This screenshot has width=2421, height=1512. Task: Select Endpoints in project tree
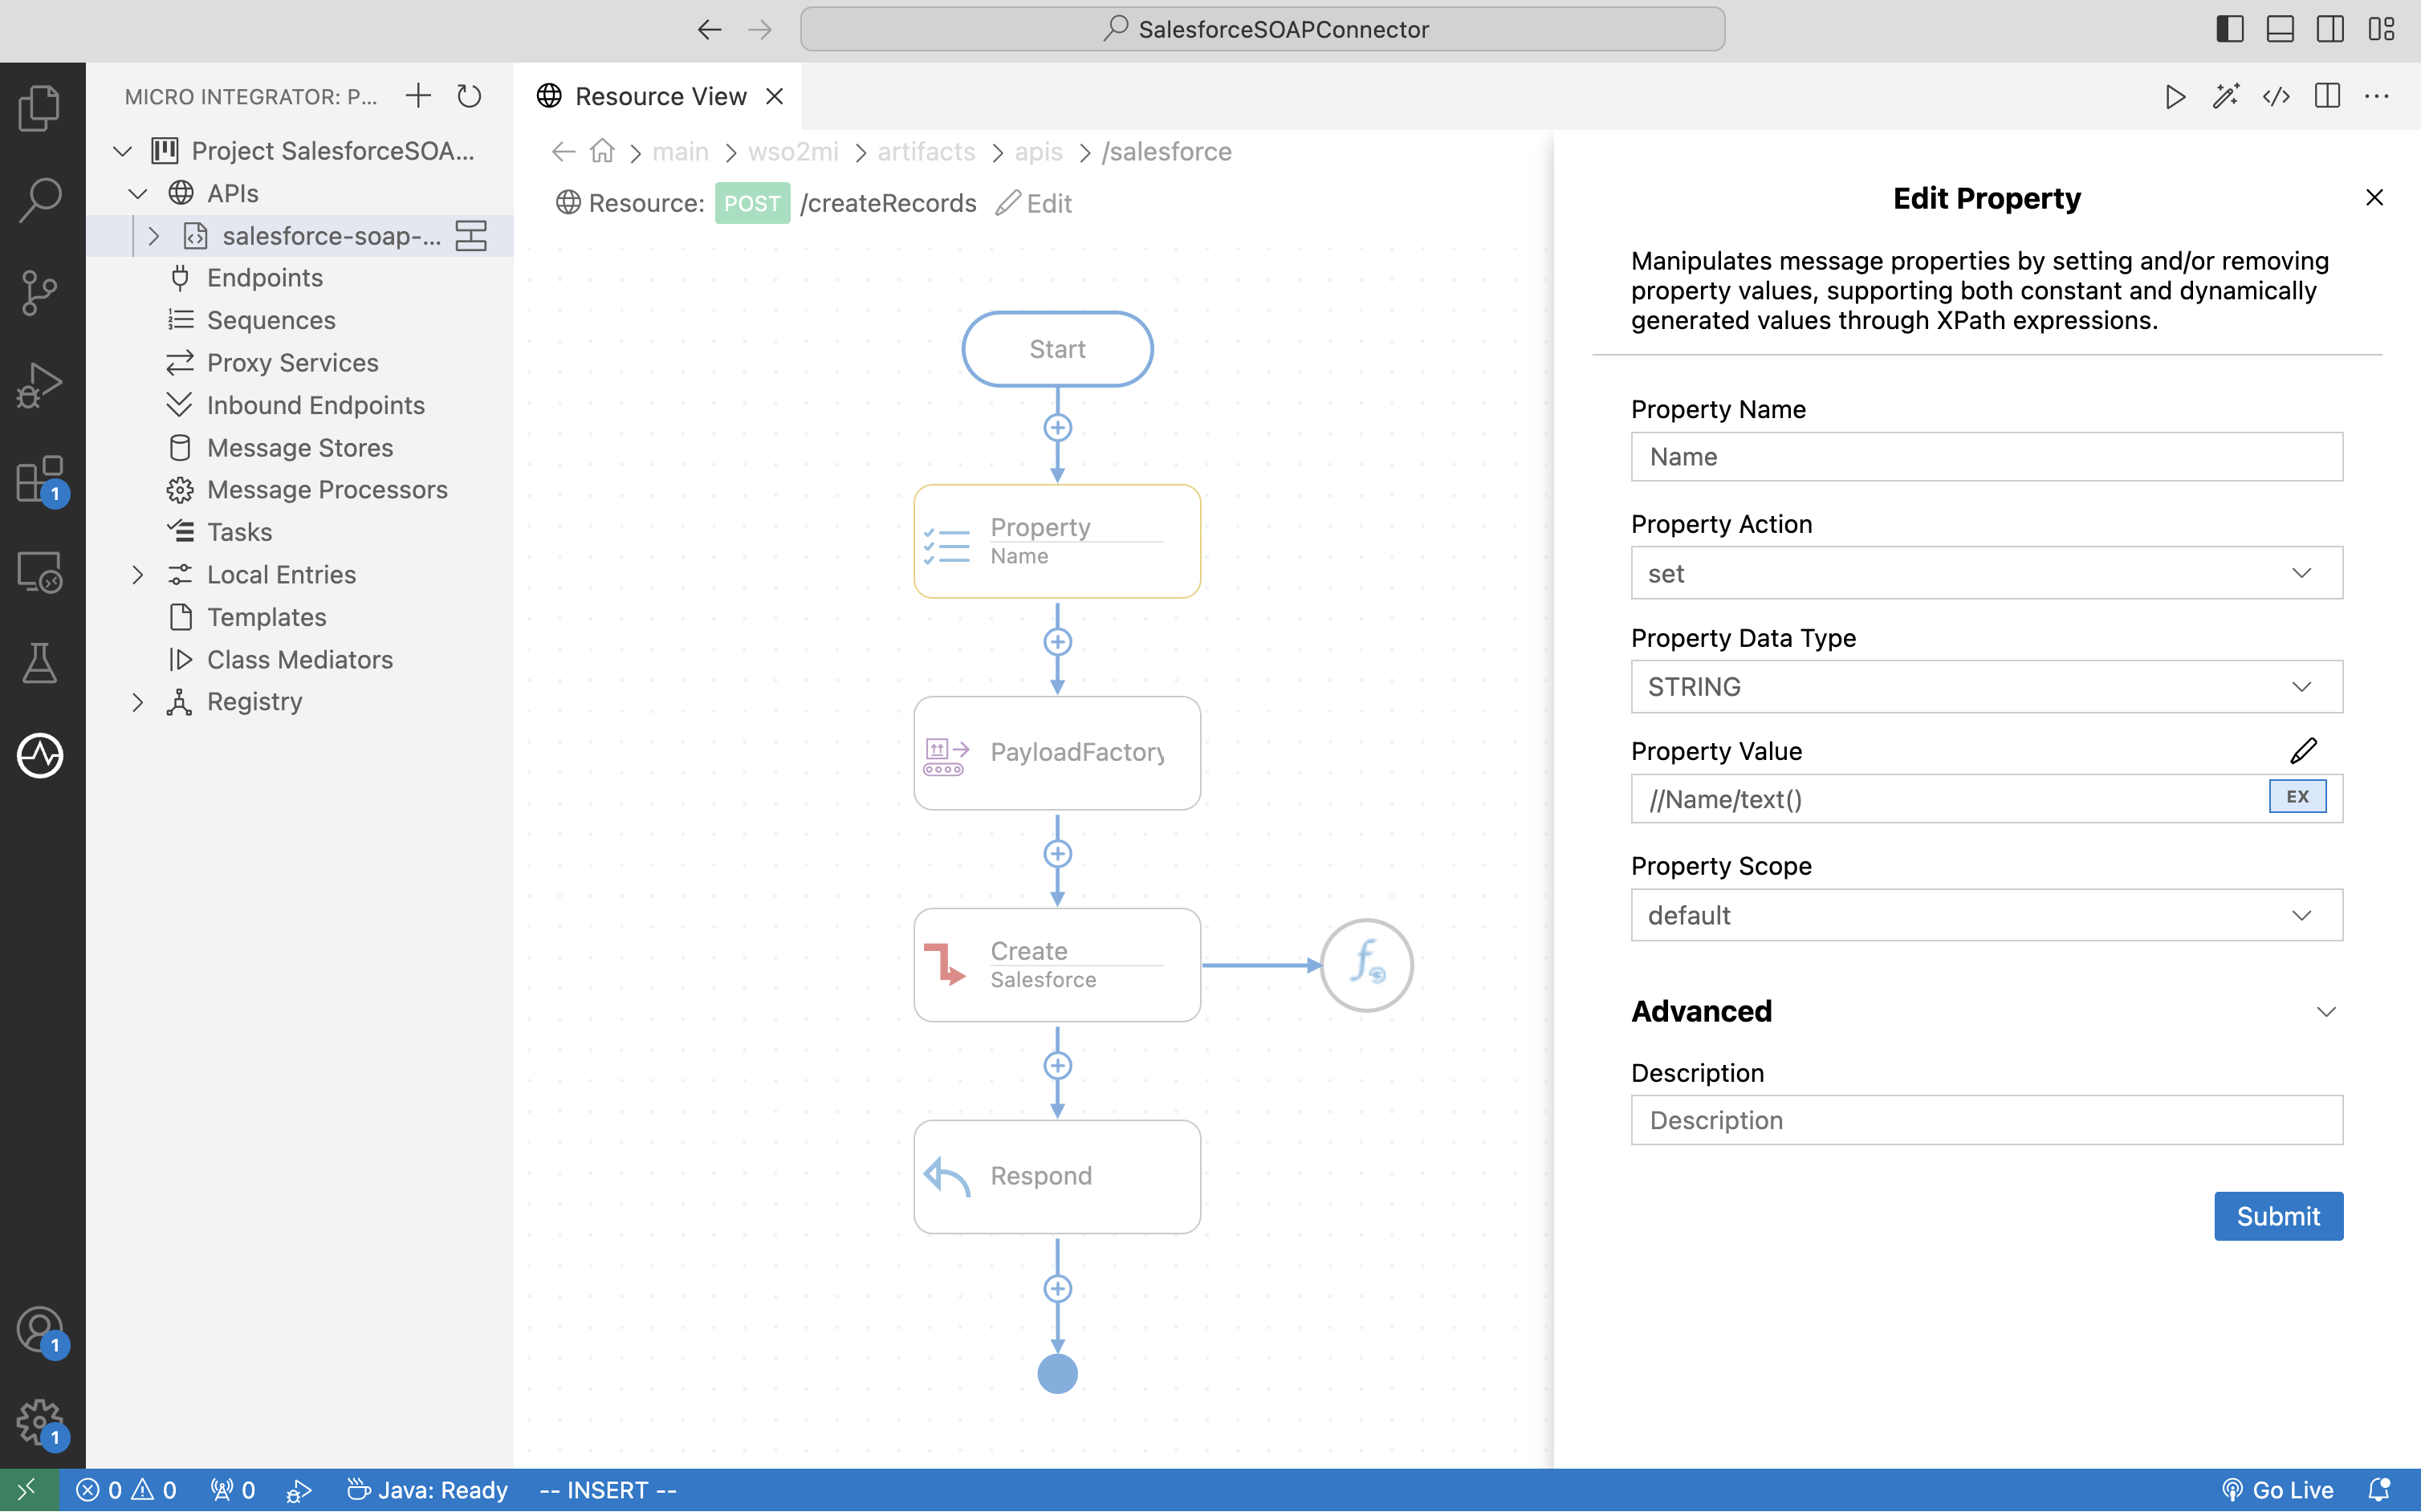coord(264,278)
